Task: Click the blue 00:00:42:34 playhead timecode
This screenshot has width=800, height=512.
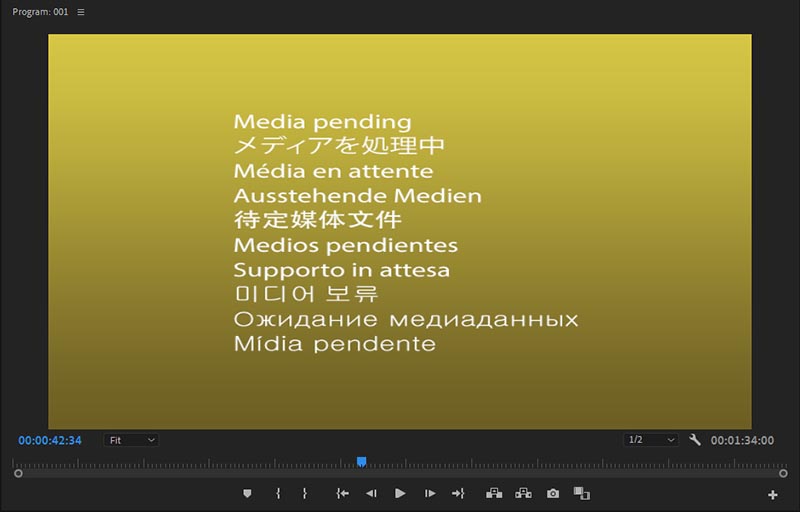Action: (x=50, y=440)
